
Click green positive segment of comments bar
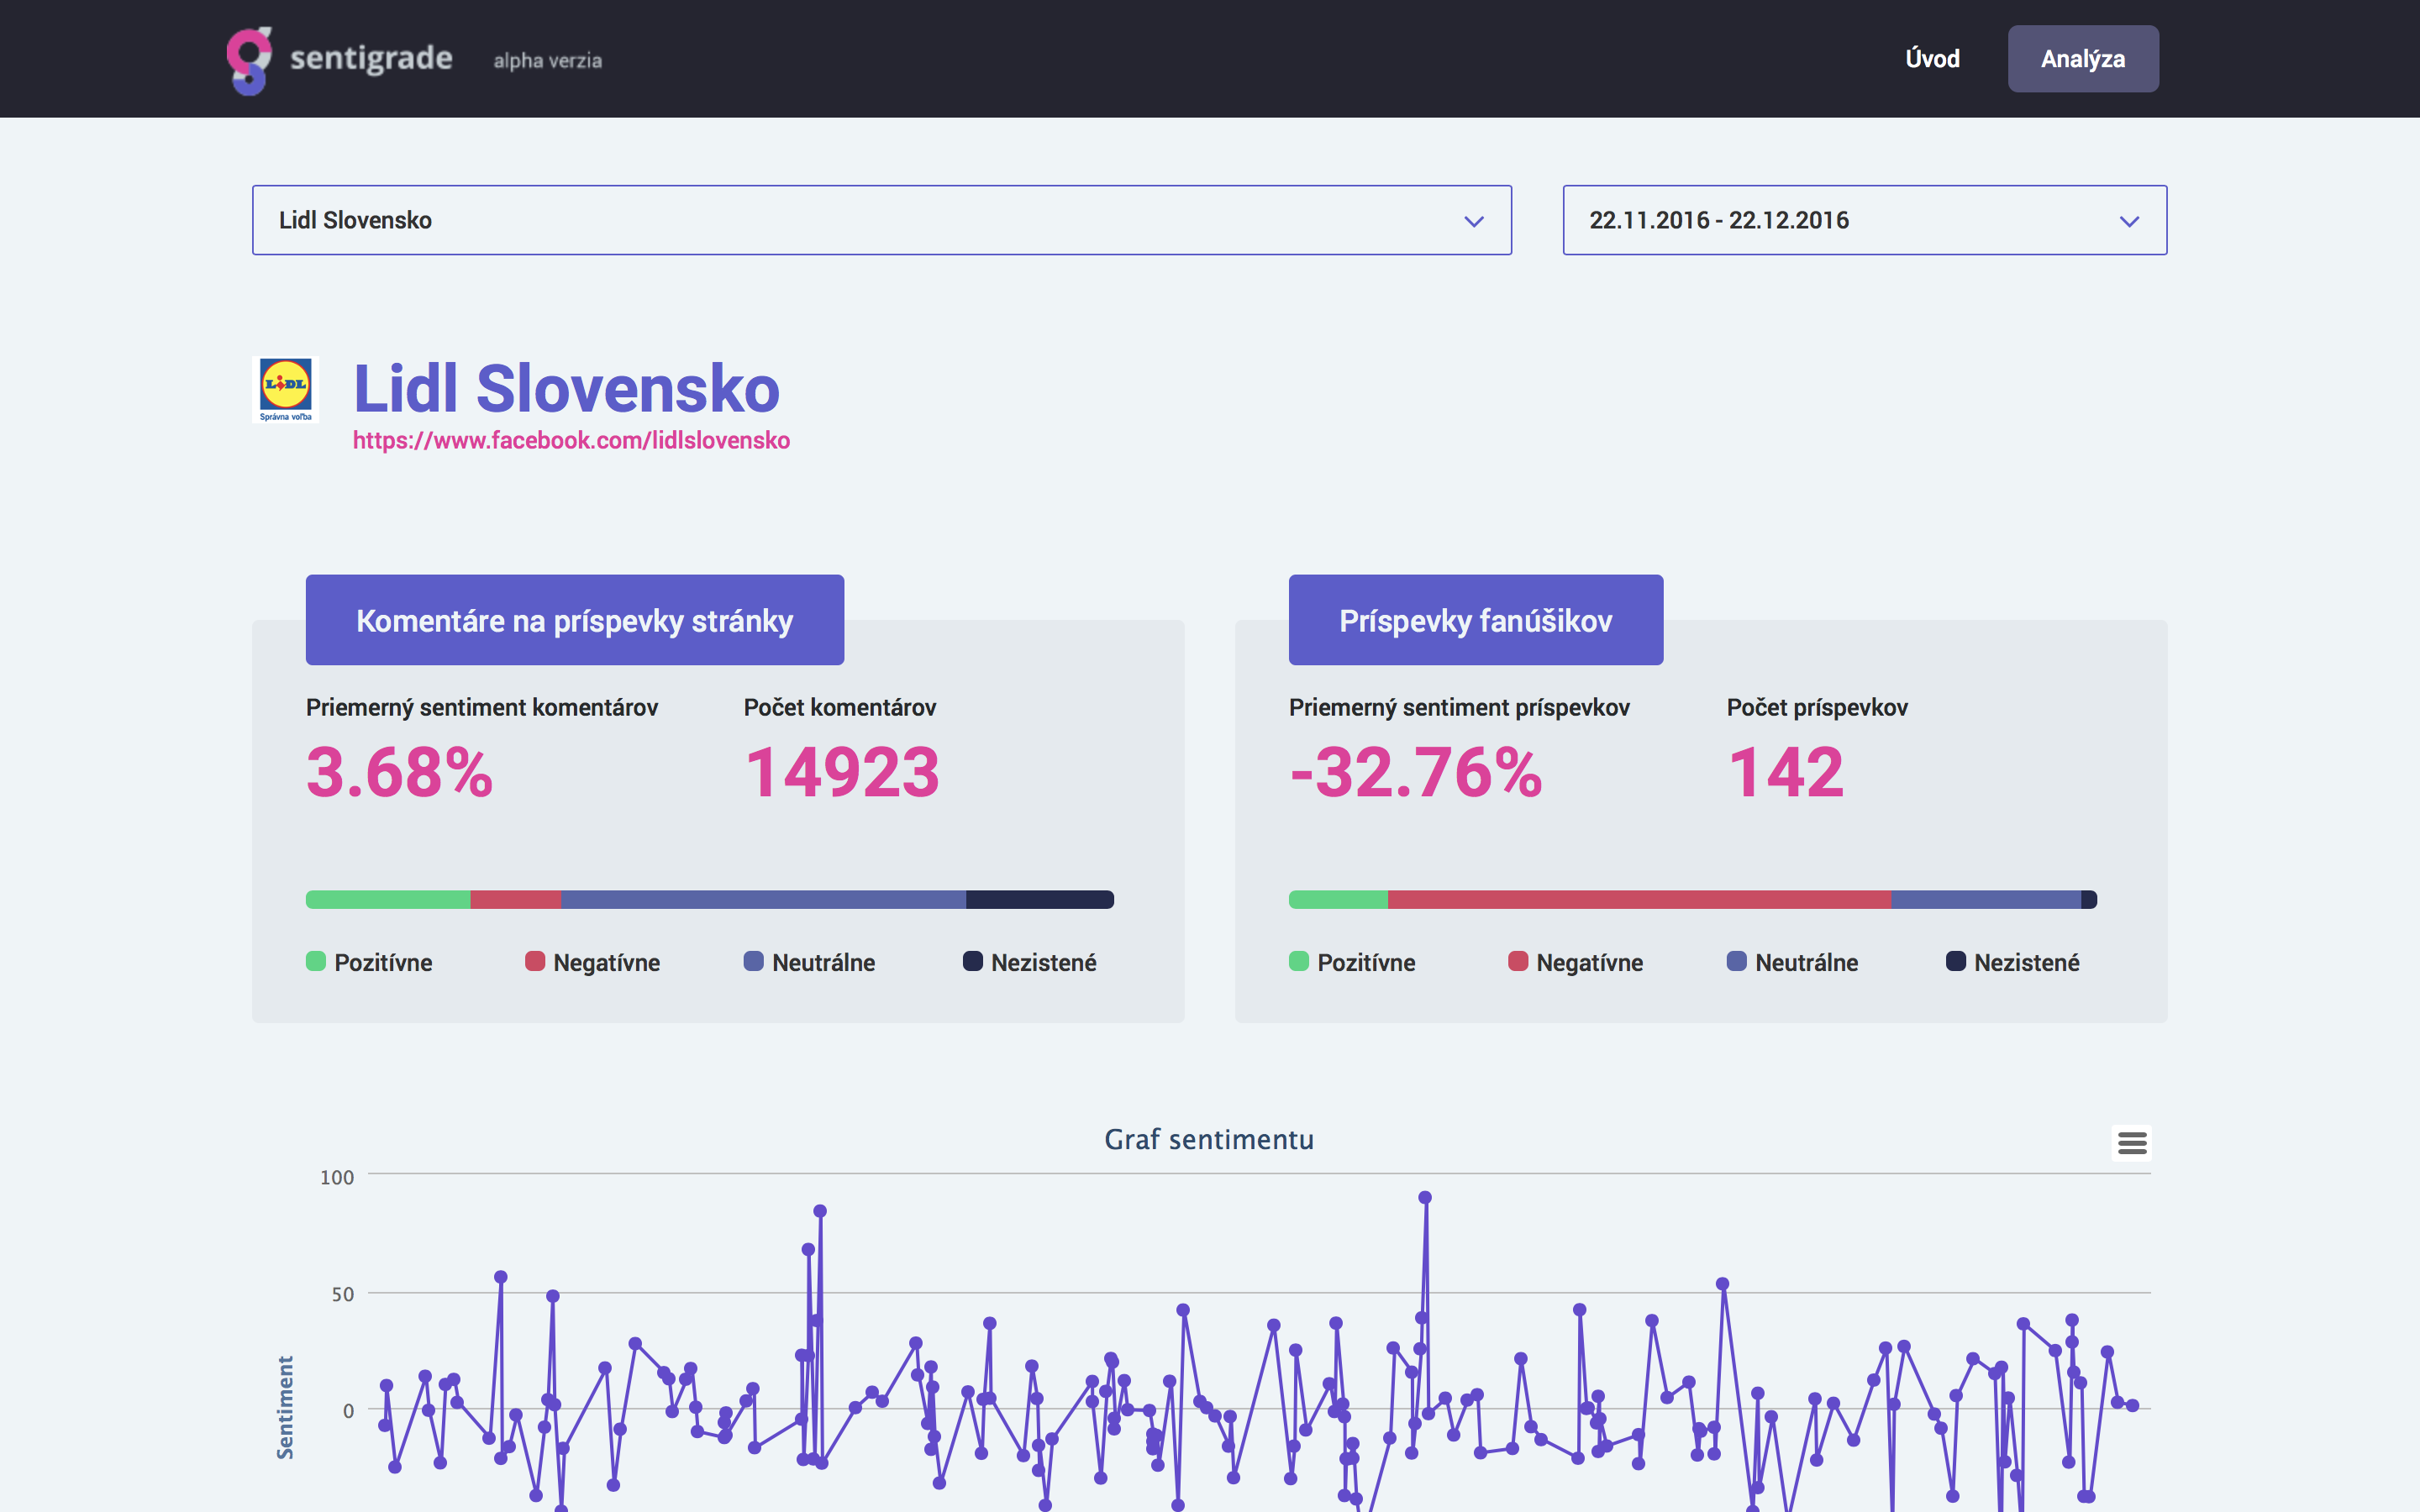(x=388, y=899)
